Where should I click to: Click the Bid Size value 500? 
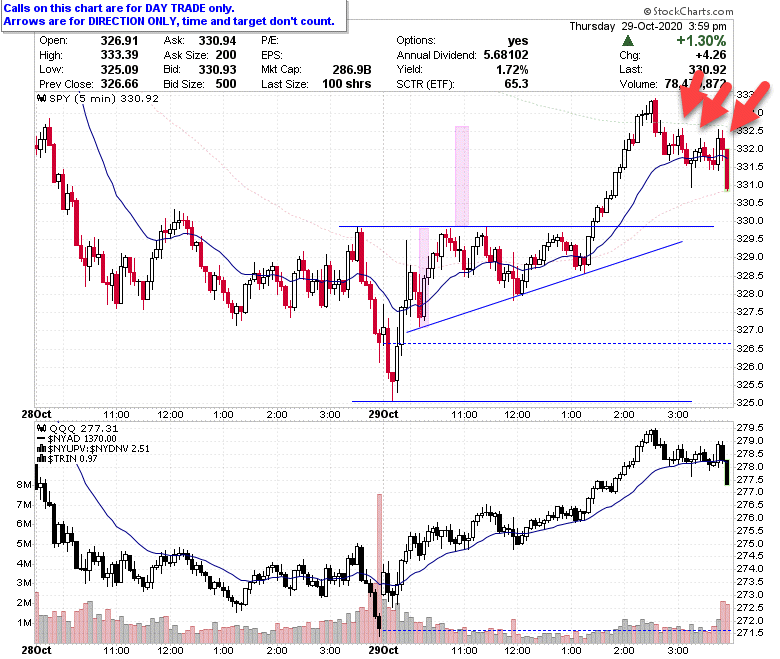(x=226, y=84)
